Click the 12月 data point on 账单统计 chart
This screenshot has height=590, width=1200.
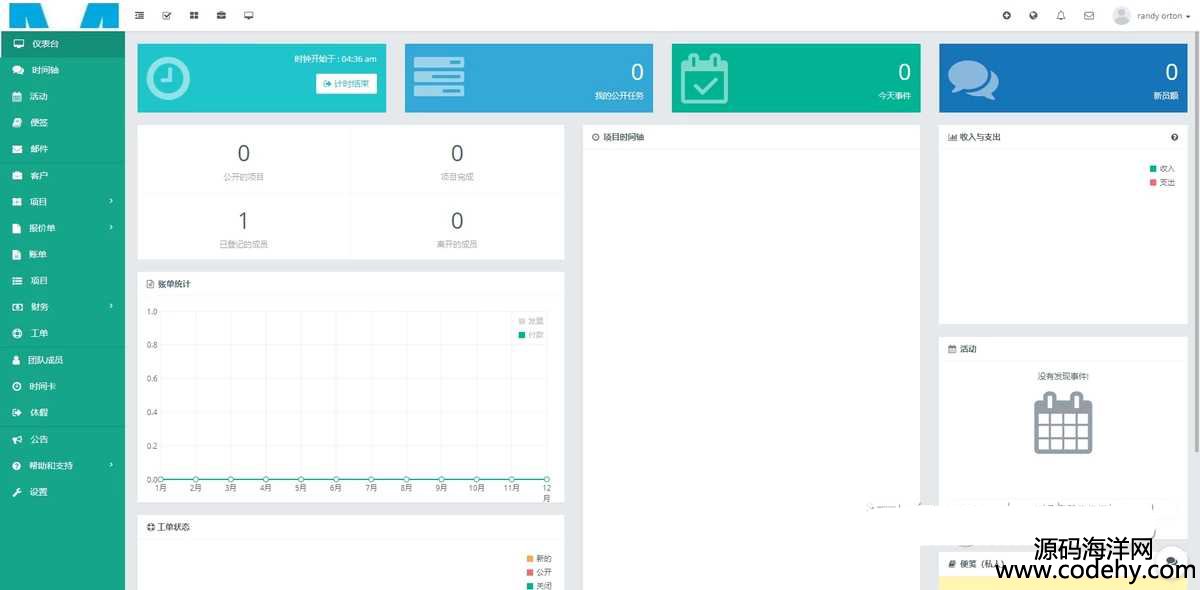coord(546,479)
